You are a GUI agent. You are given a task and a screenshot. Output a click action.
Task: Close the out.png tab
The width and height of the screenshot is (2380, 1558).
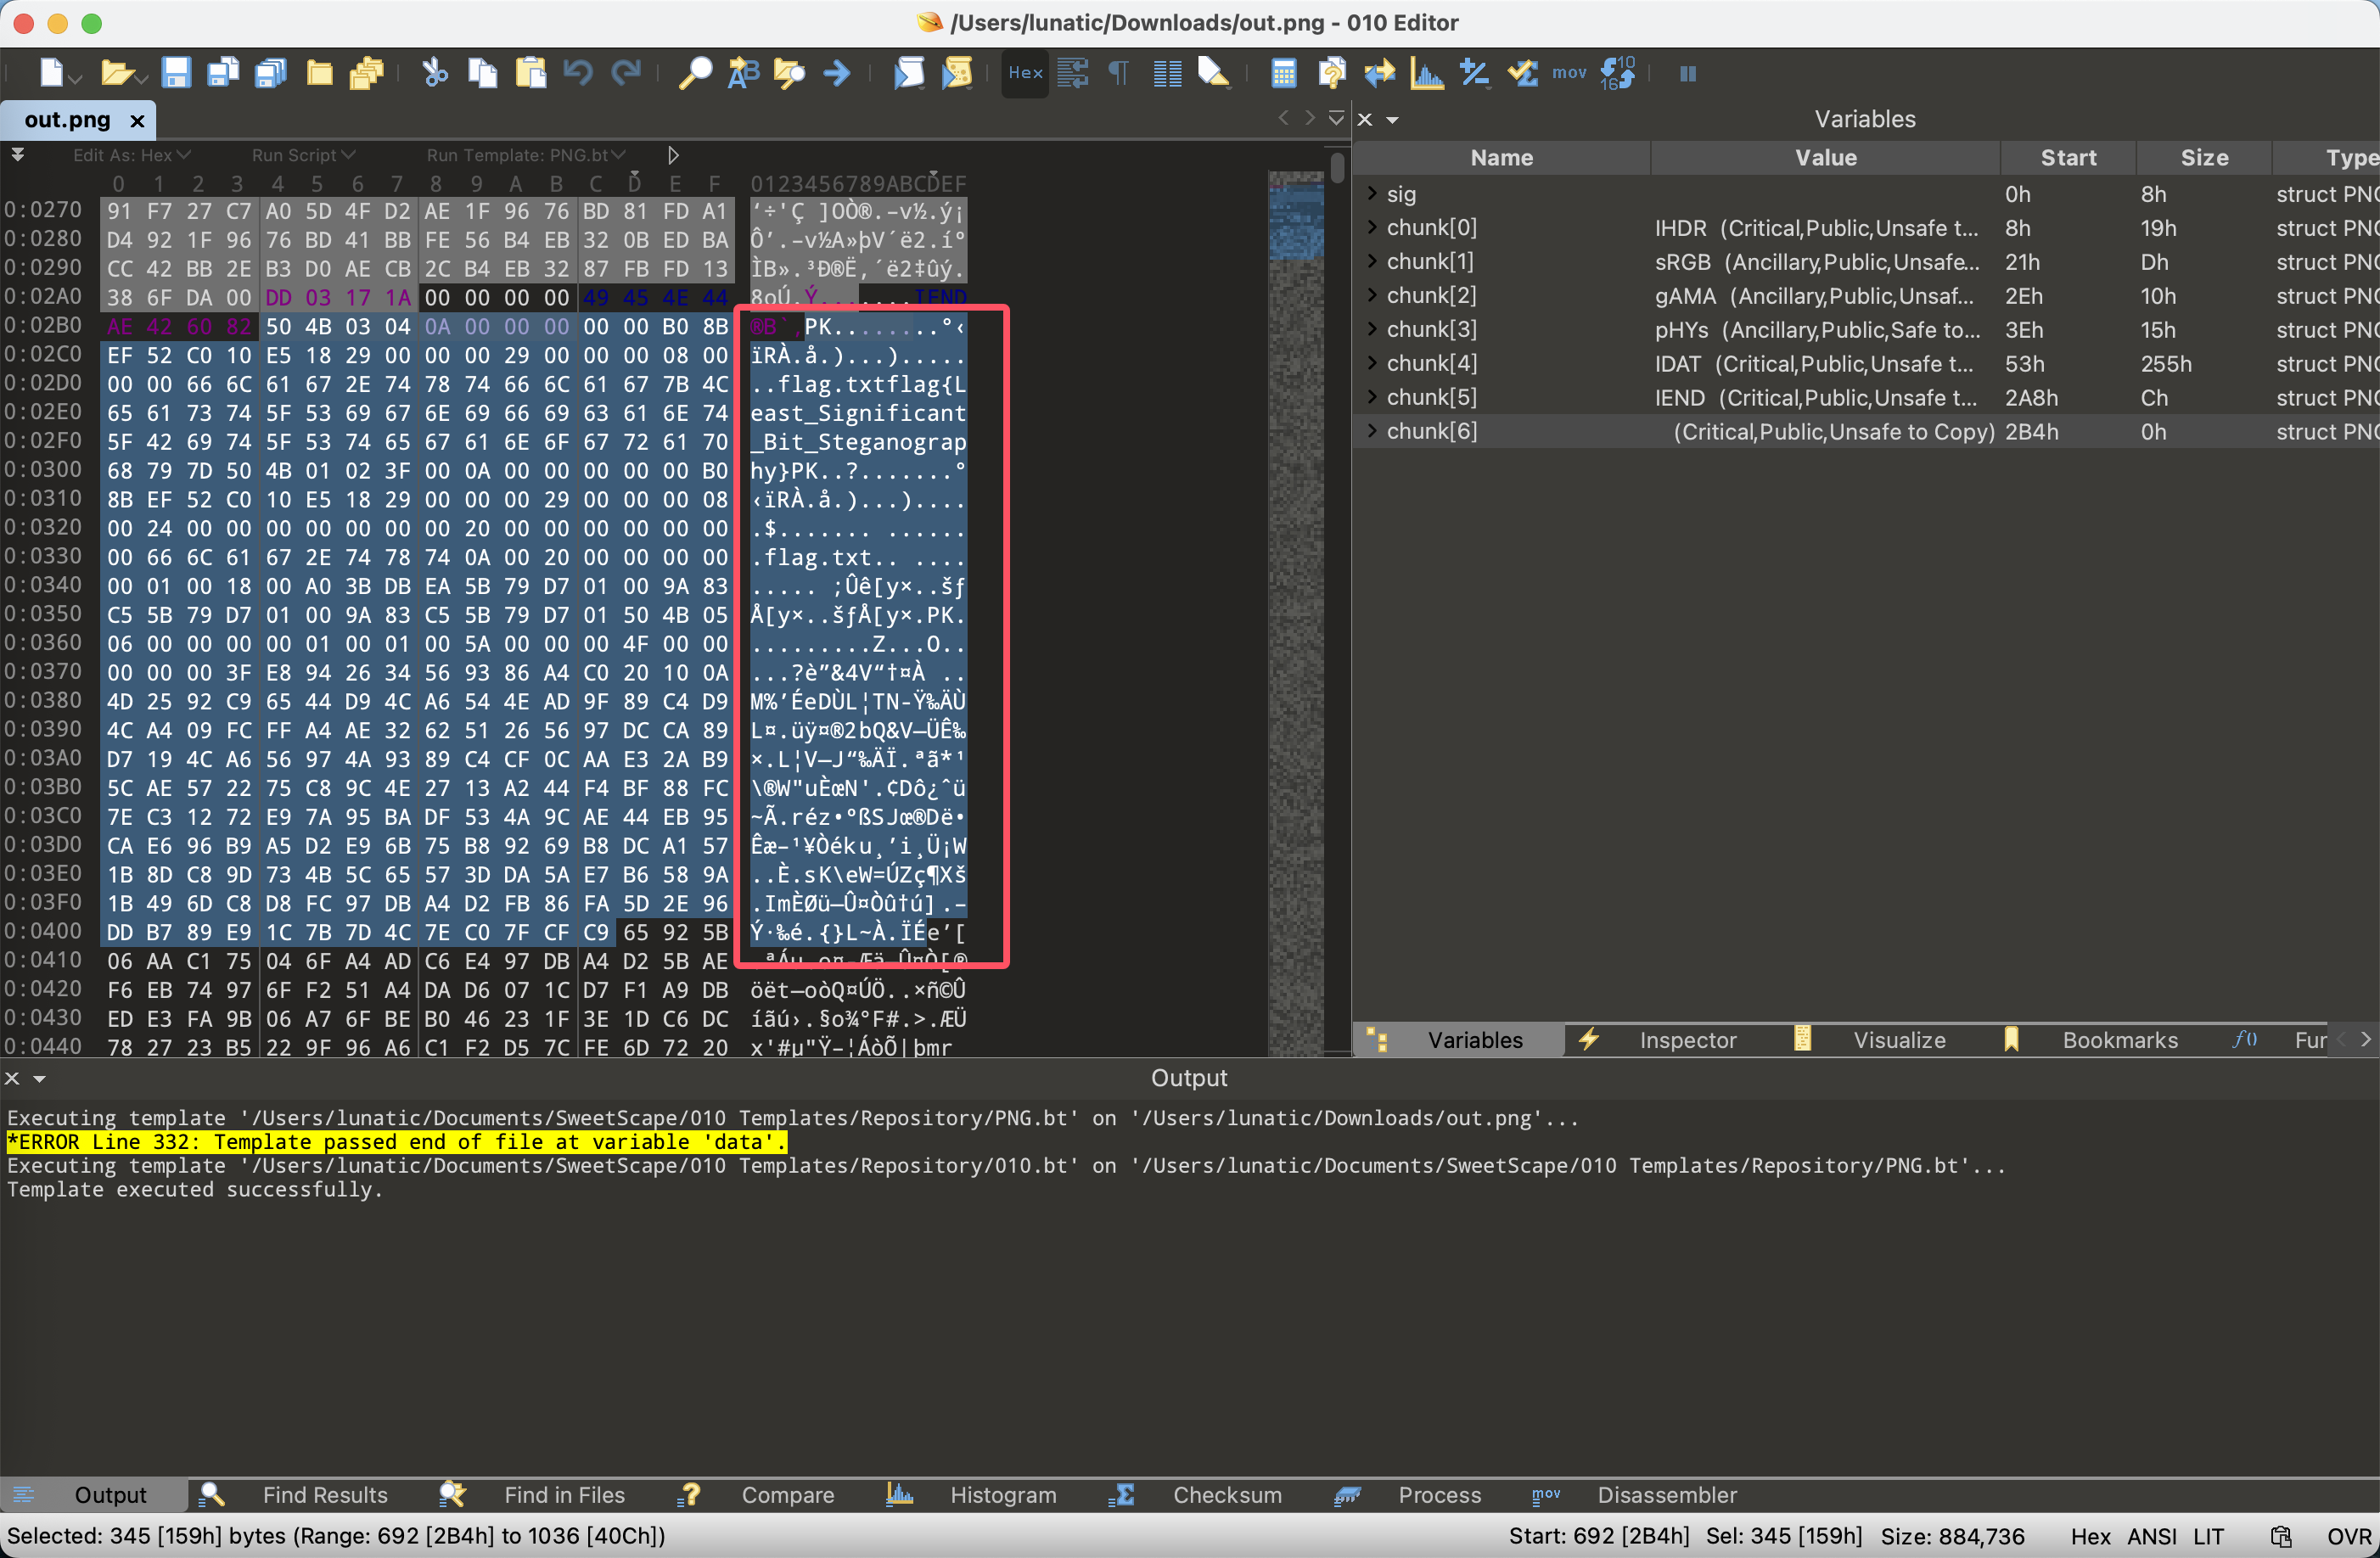click(x=137, y=121)
